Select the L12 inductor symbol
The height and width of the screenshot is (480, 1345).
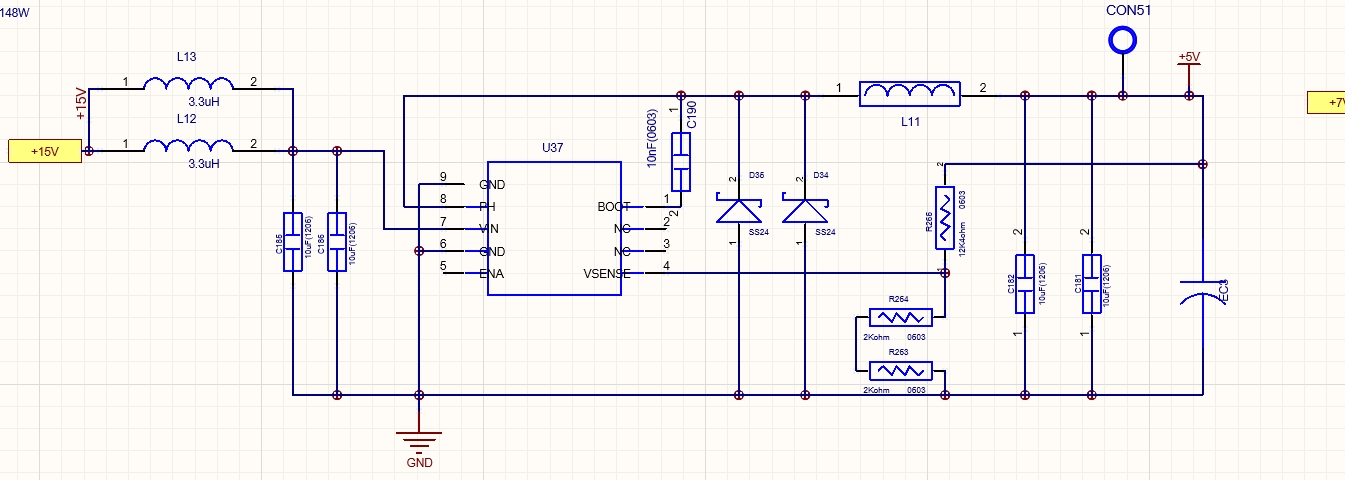tap(187, 146)
